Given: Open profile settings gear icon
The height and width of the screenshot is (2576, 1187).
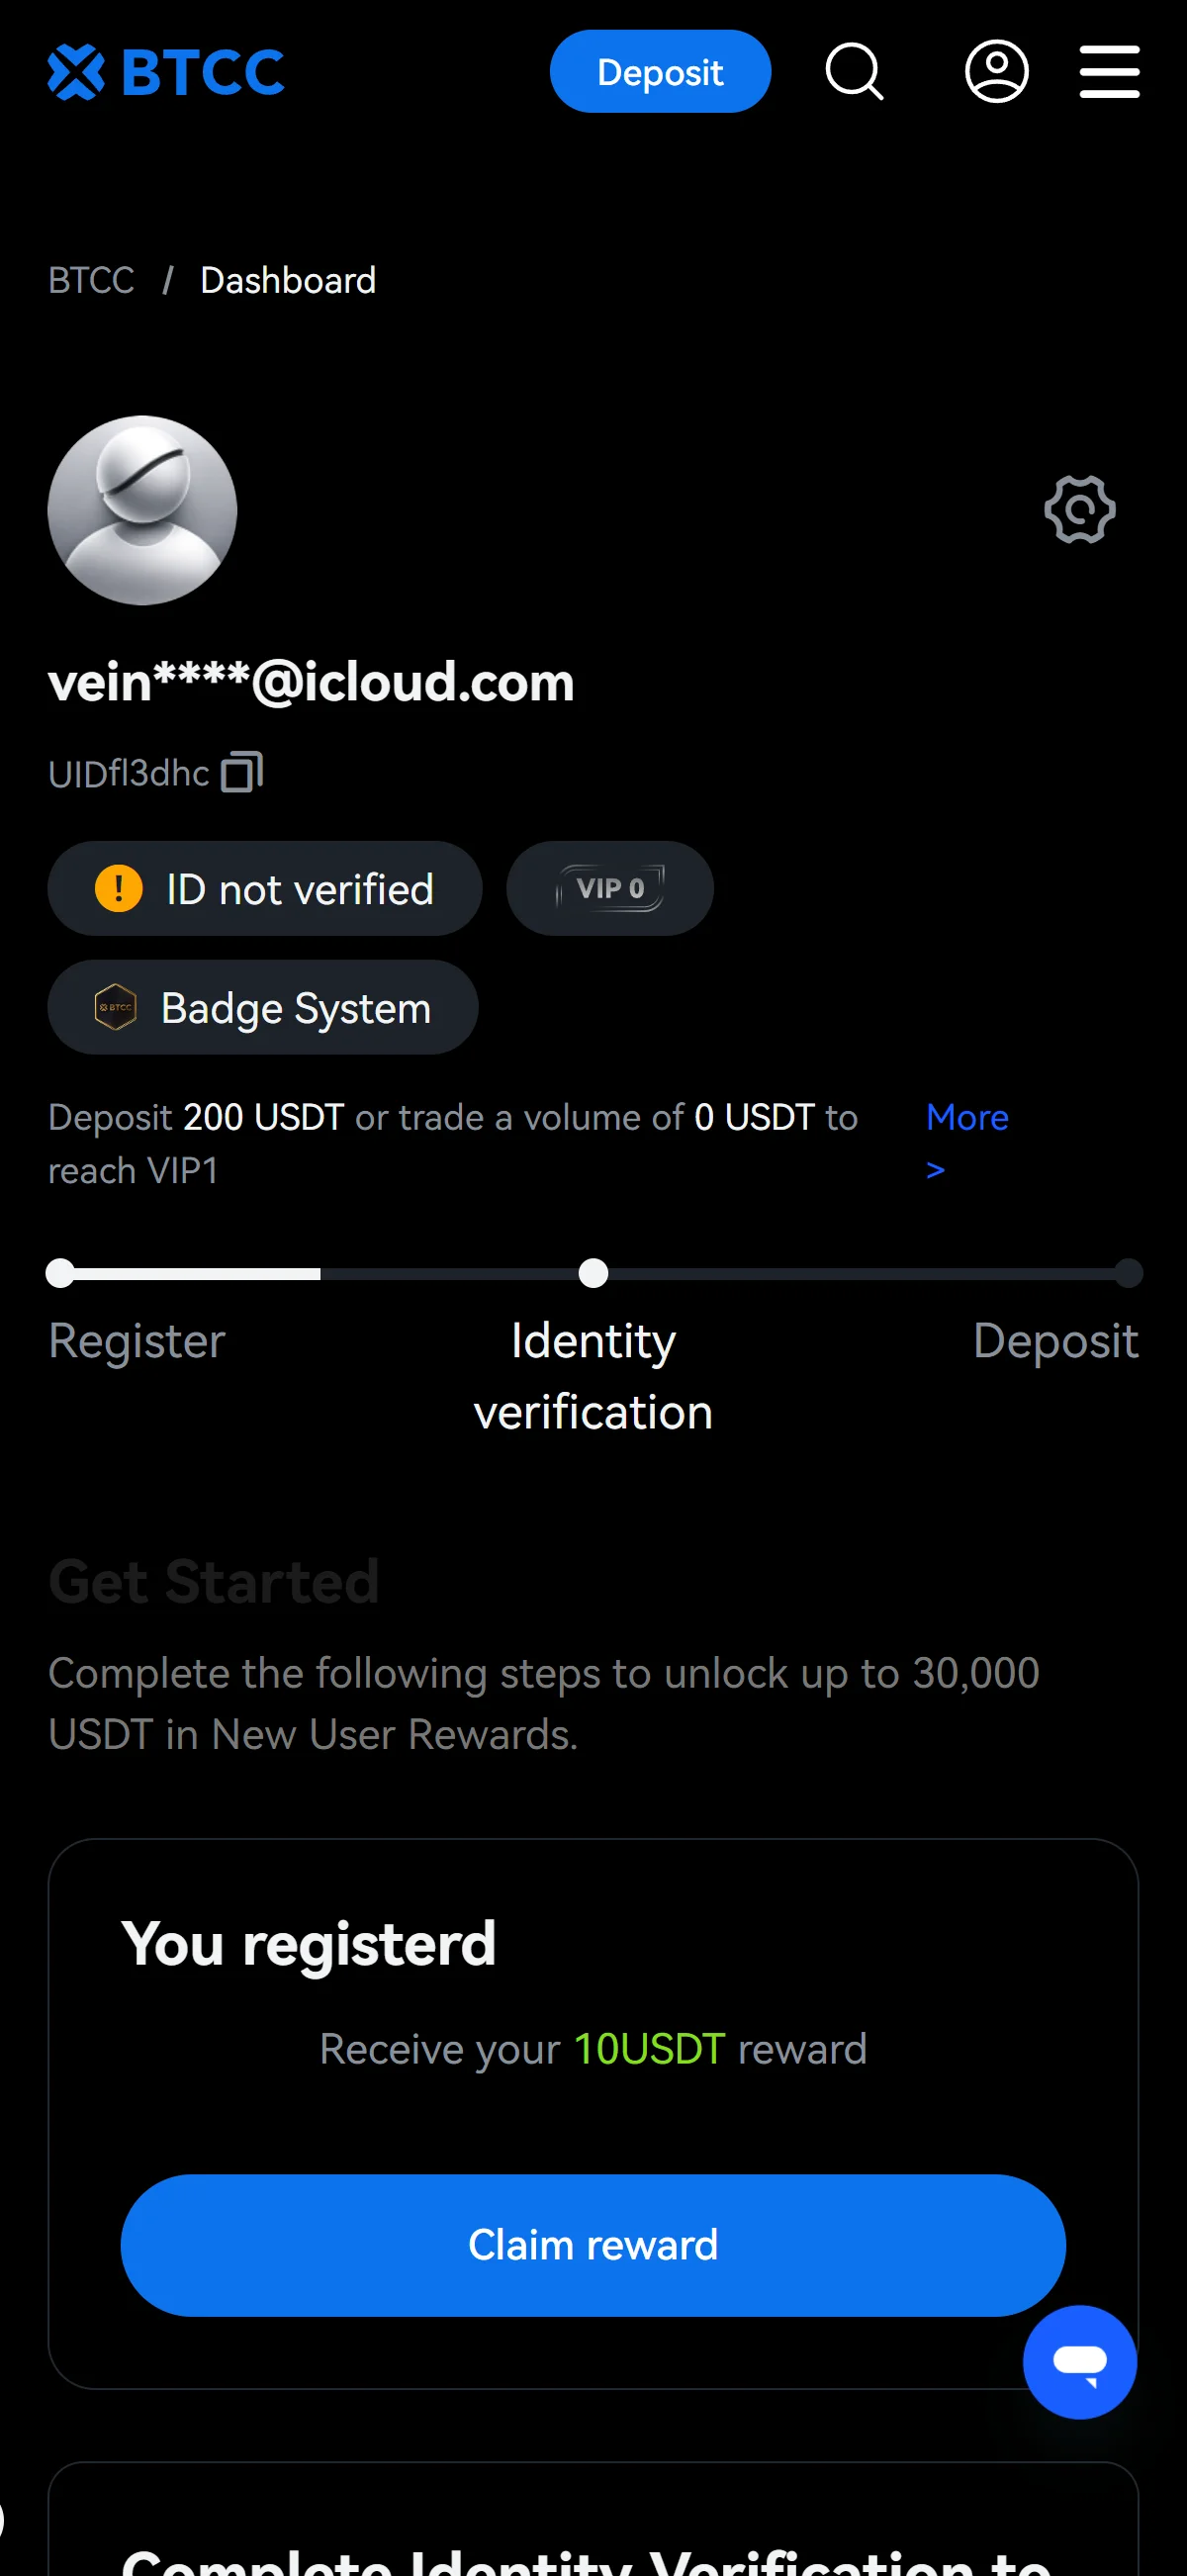Looking at the screenshot, I should (1079, 510).
